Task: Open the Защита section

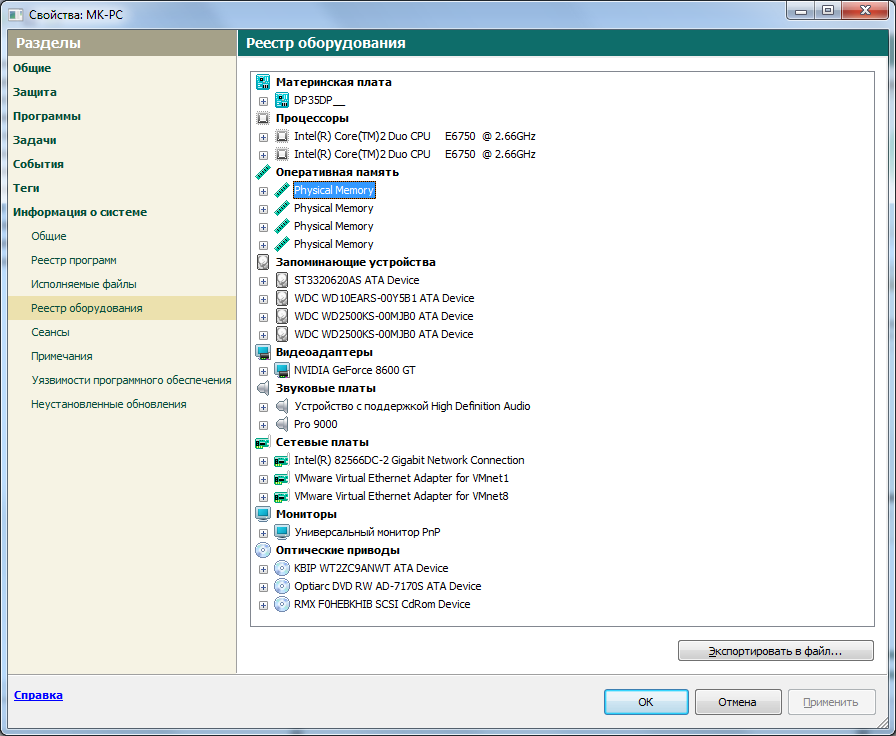Action: 35,92
